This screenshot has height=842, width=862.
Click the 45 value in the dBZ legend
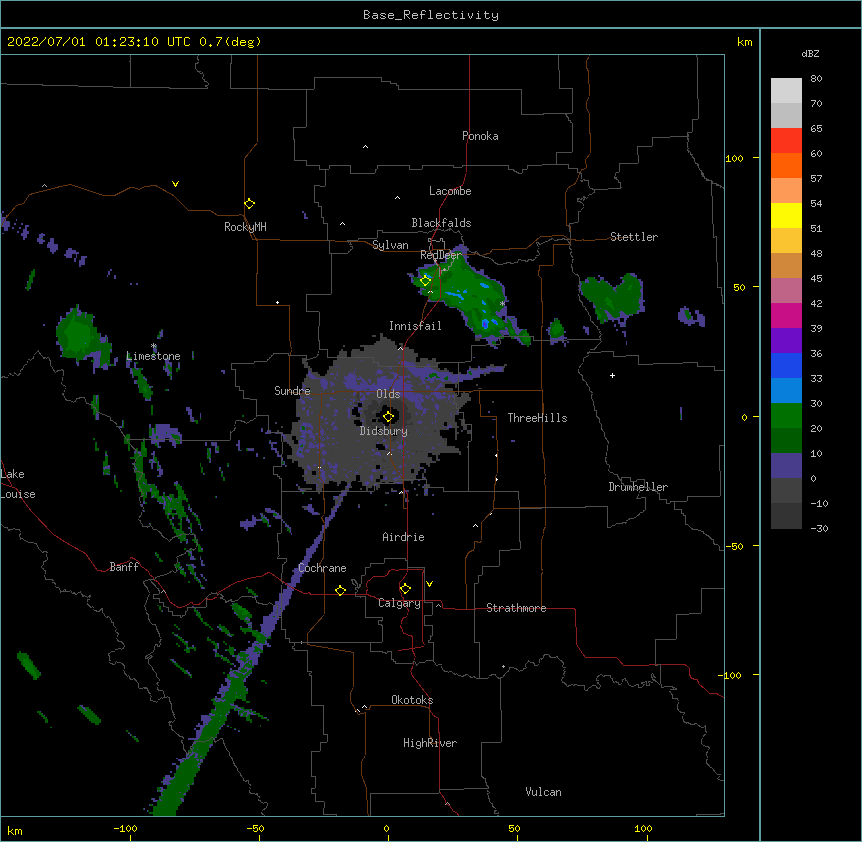pos(816,279)
